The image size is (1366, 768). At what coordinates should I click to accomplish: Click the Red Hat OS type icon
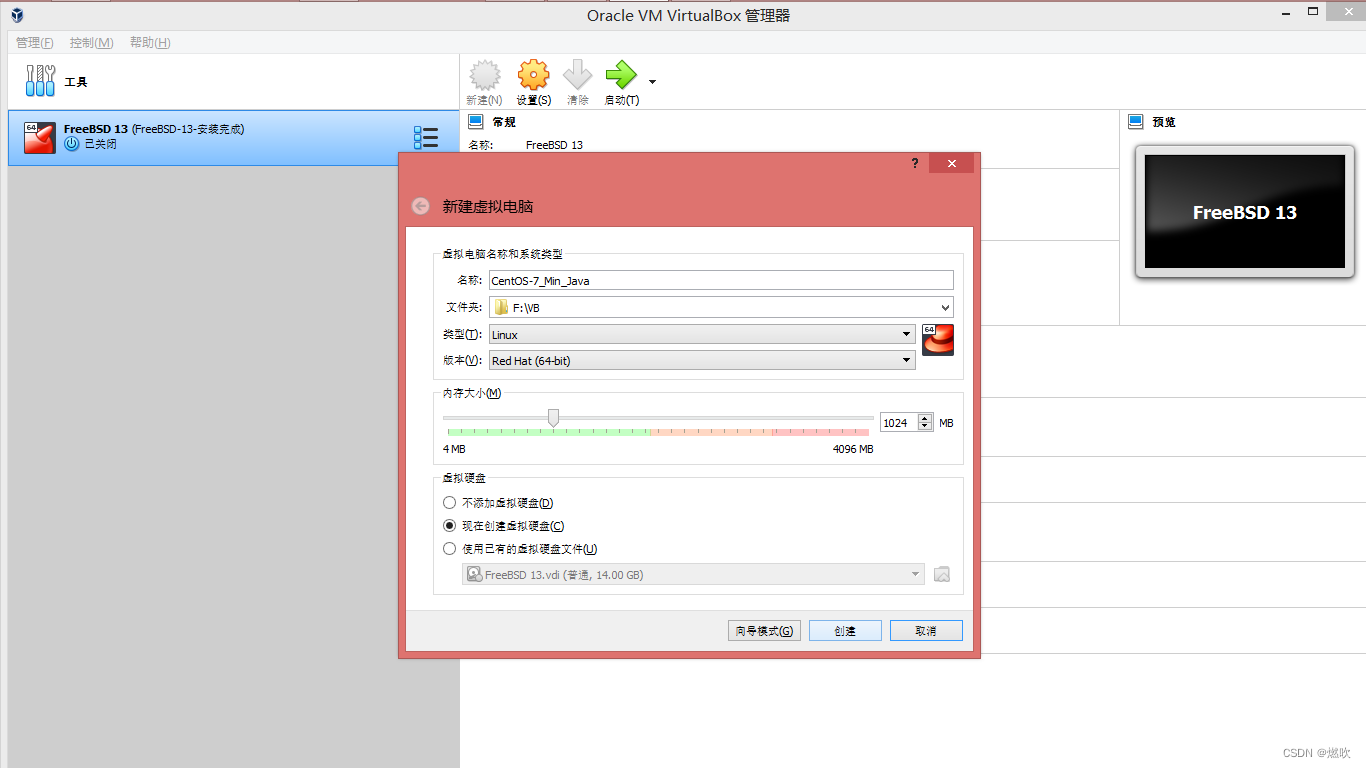(938, 340)
